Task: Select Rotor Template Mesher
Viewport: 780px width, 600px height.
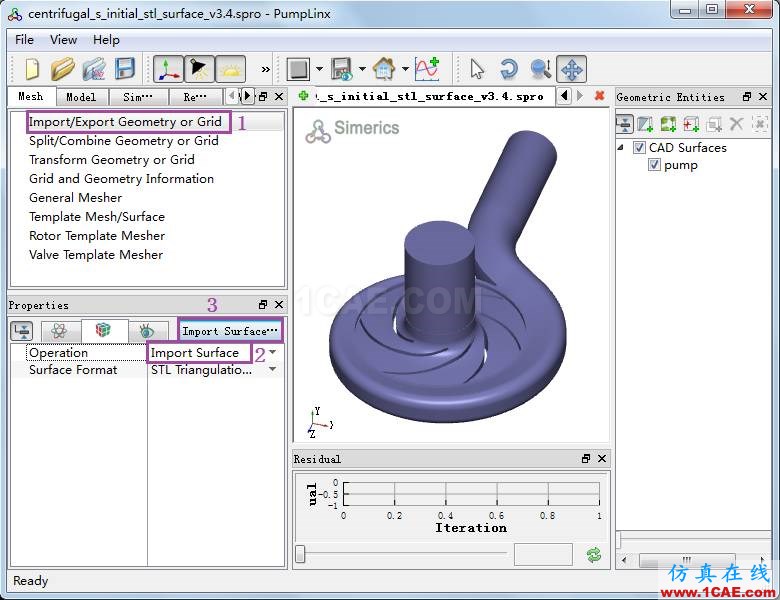Action: tap(97, 235)
